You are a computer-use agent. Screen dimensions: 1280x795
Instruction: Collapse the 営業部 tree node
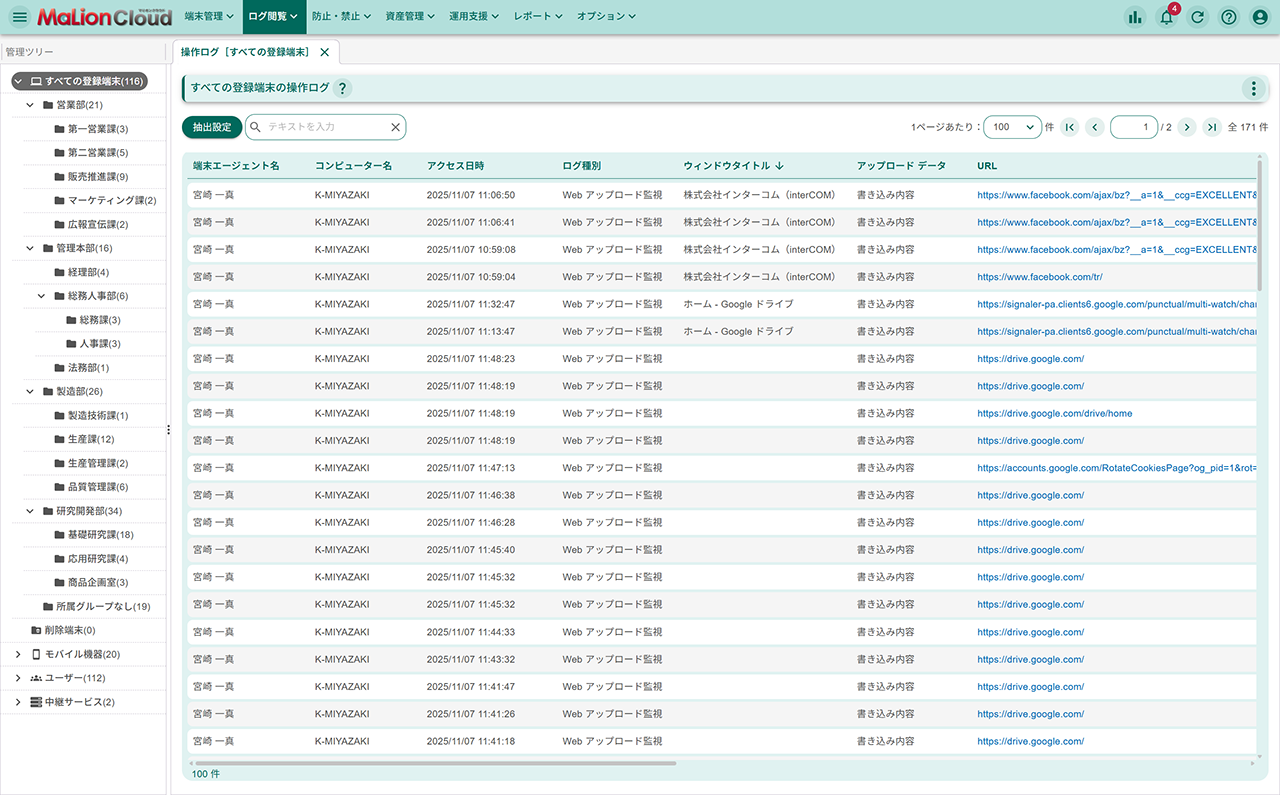click(30, 105)
